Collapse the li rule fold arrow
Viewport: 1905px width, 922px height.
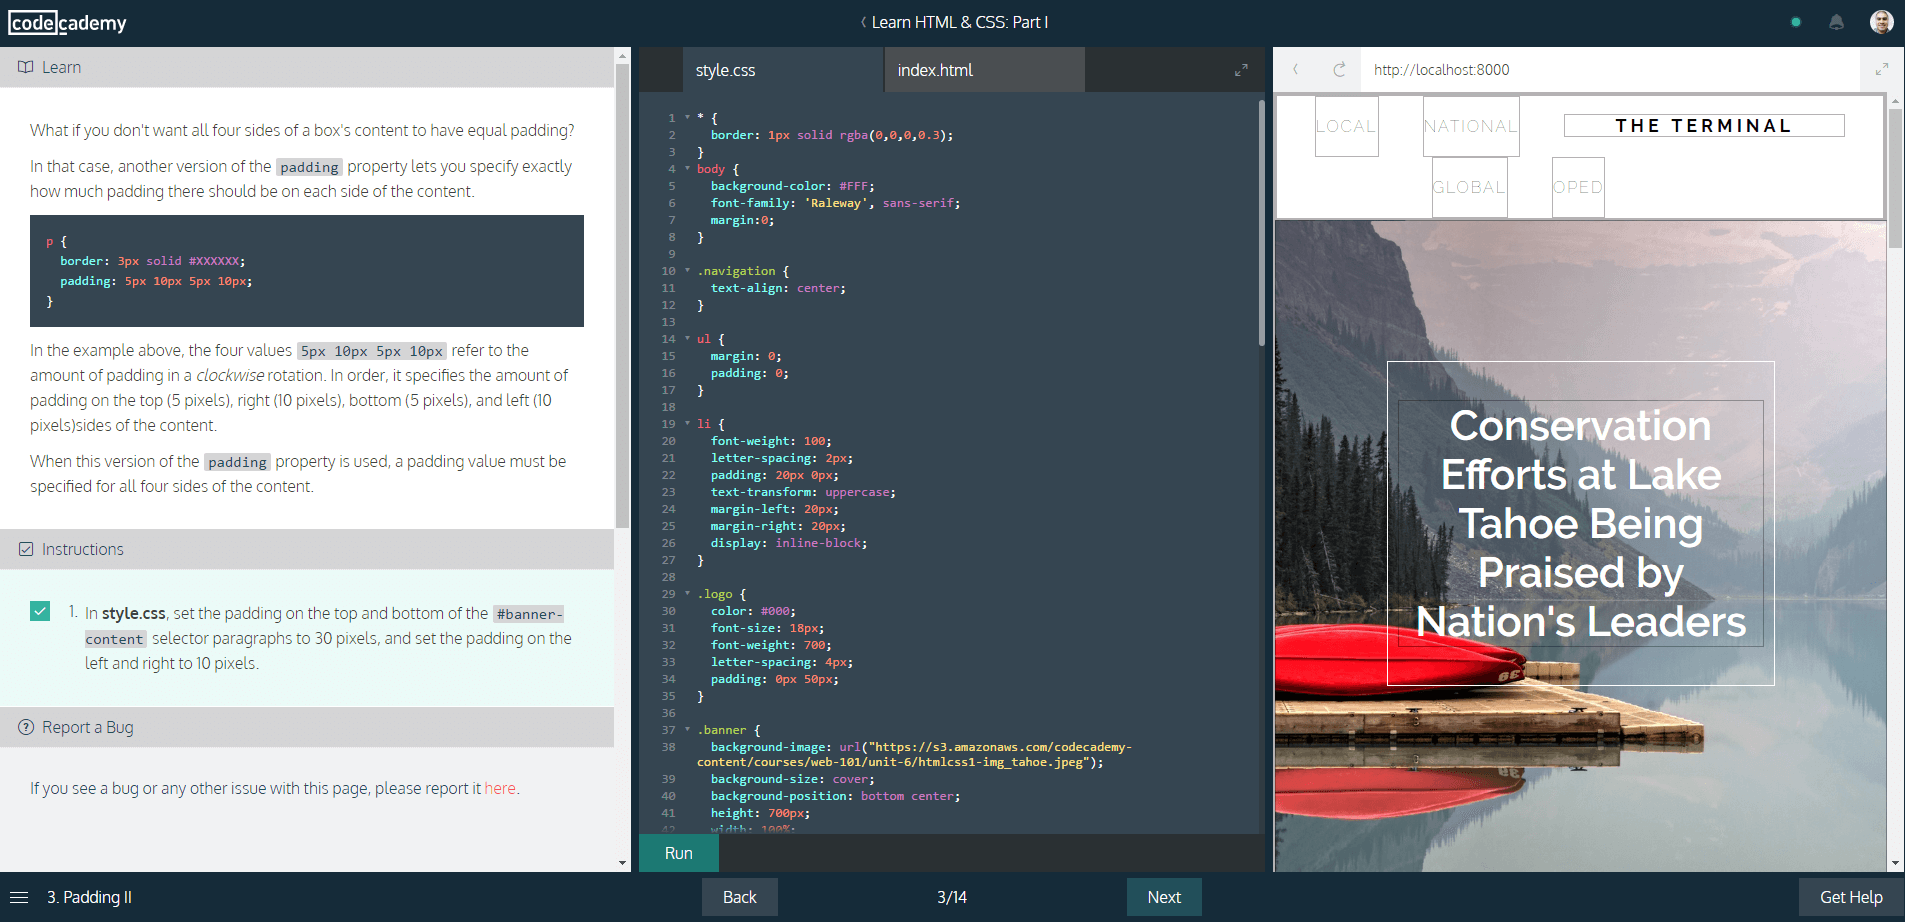tap(687, 424)
